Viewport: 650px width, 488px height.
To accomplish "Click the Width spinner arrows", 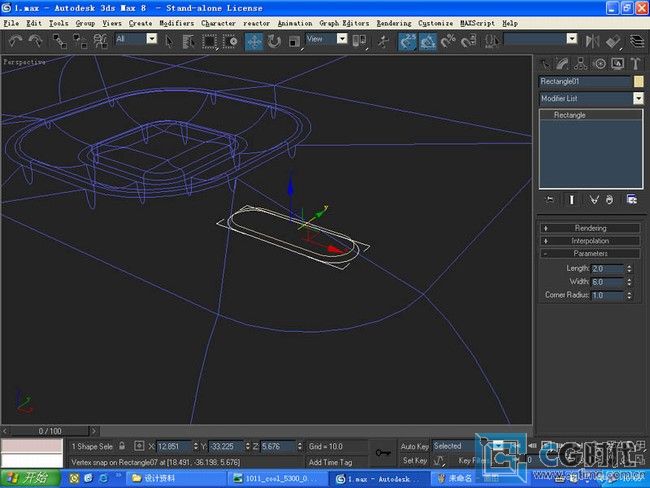I will 629,282.
